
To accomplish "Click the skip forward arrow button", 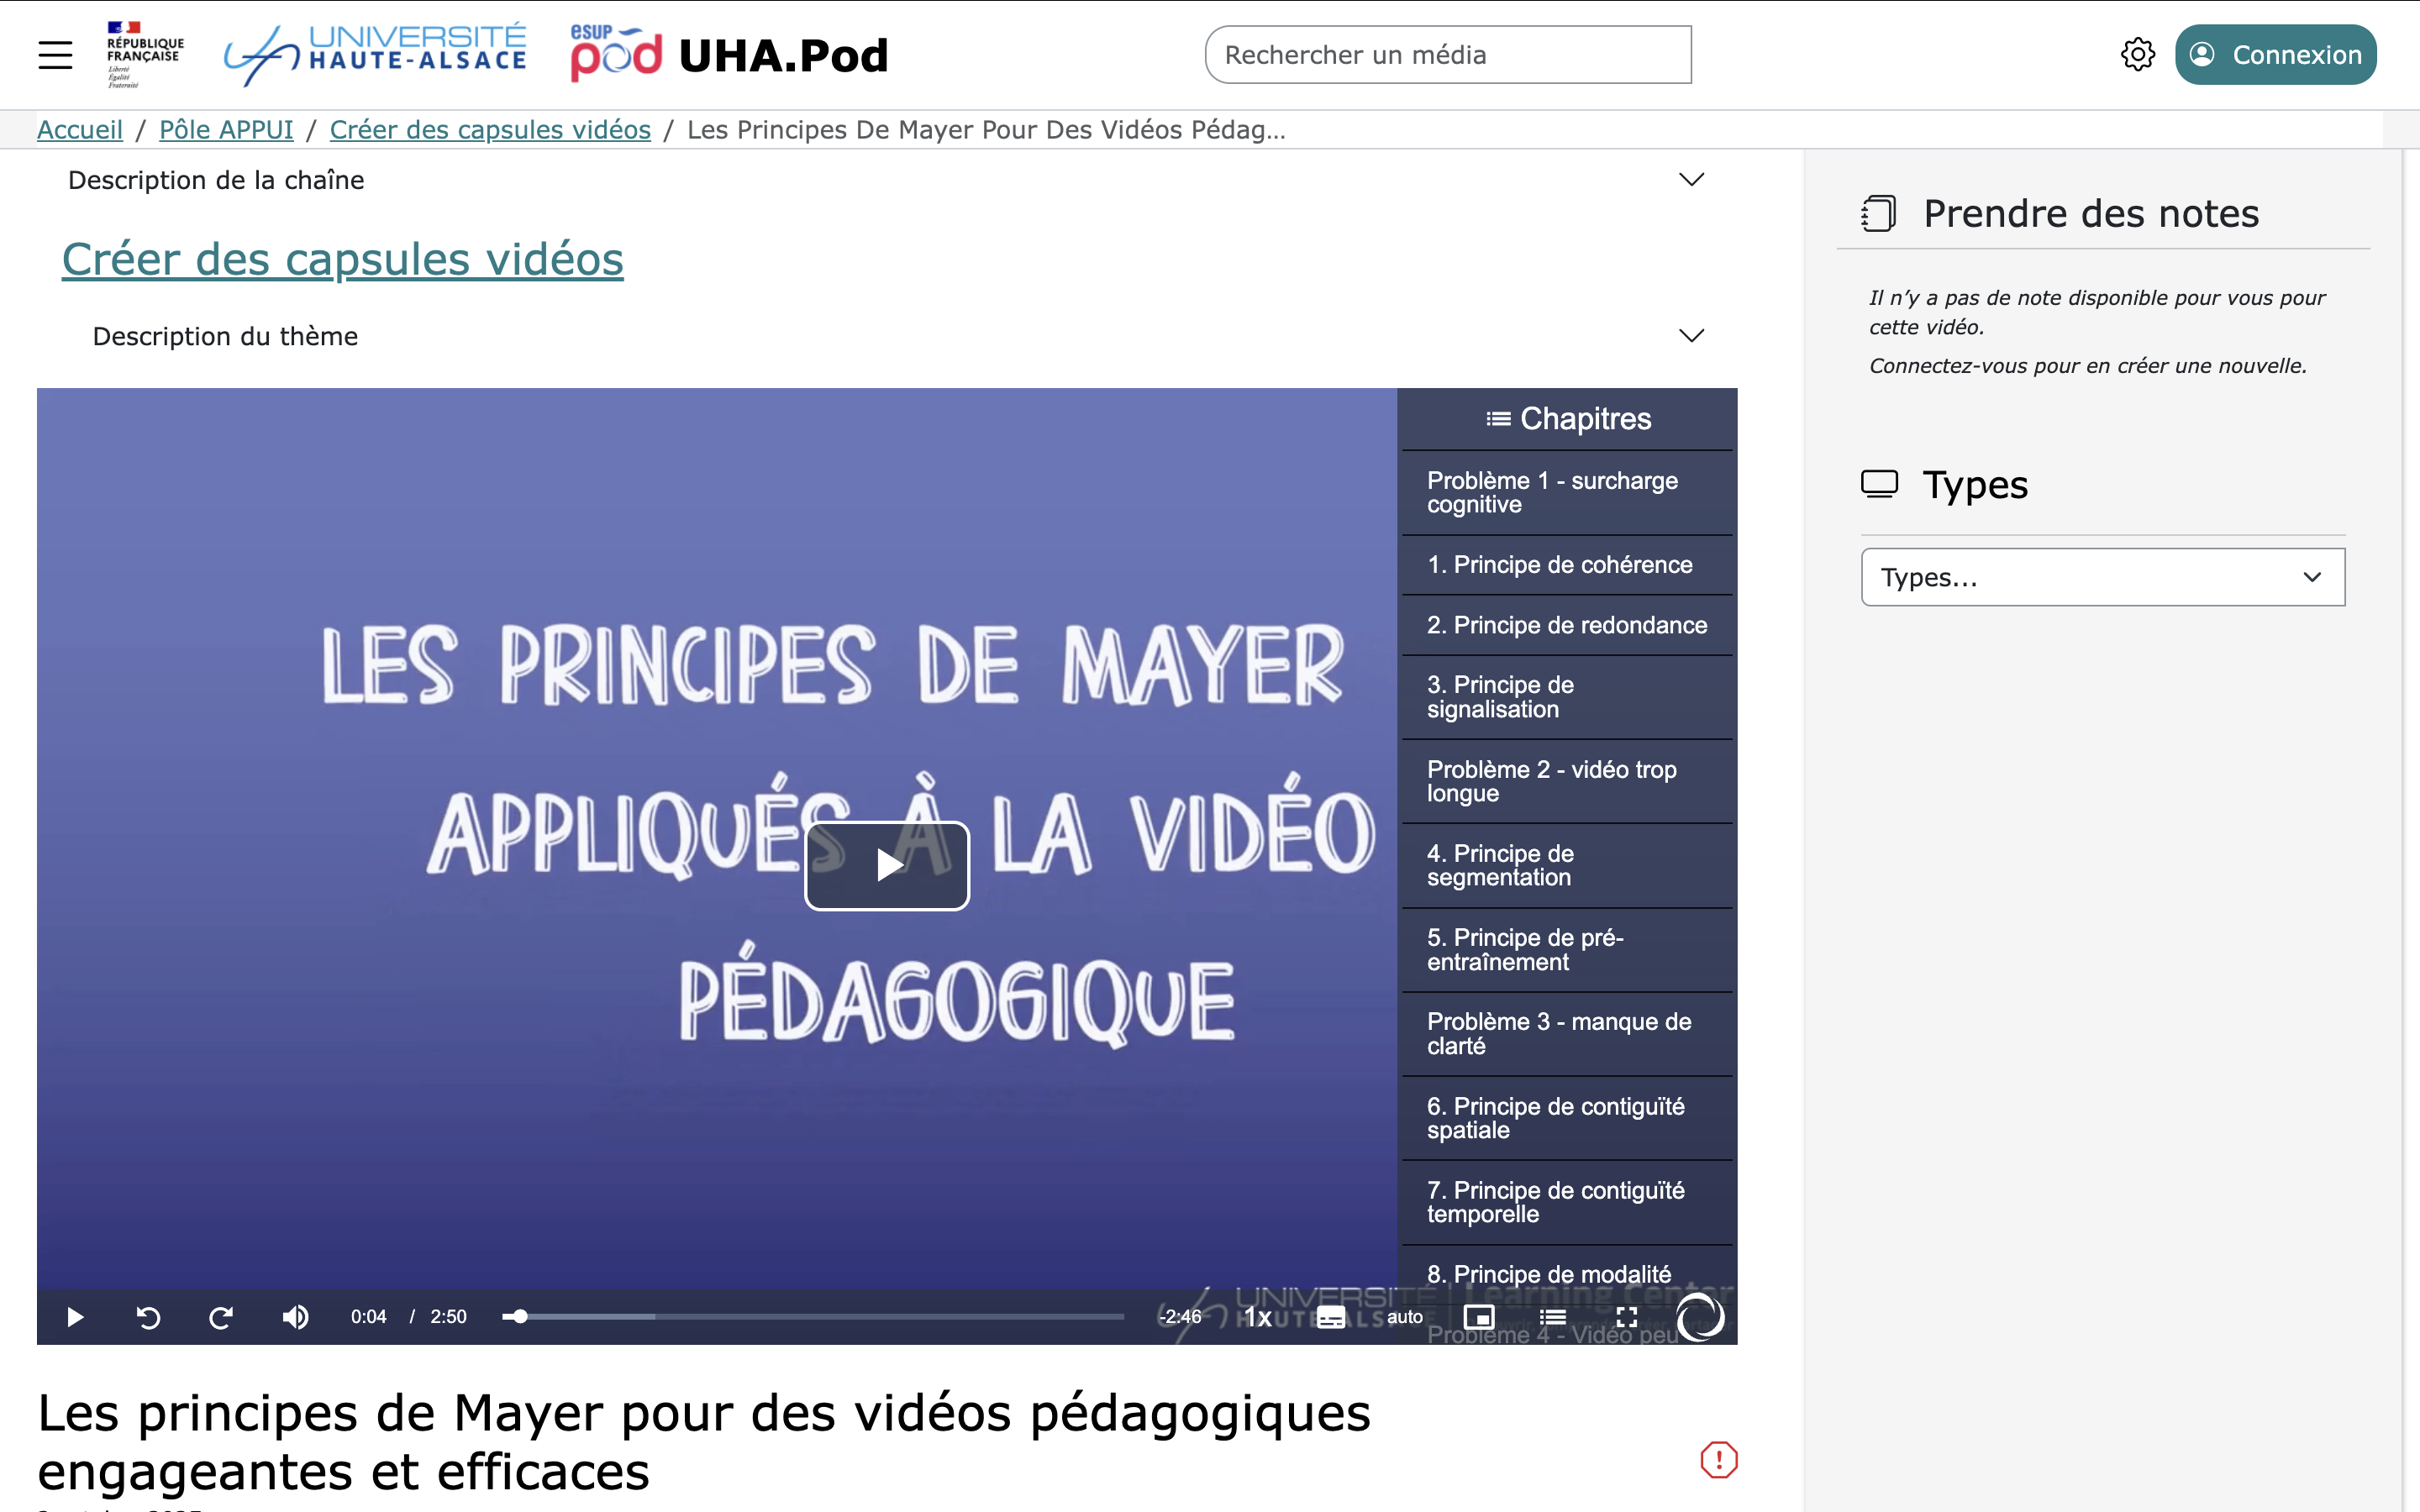I will 221,1317.
